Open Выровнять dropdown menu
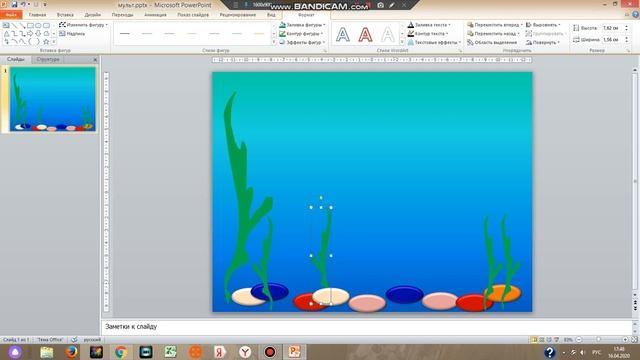The image size is (640, 360). (543, 25)
